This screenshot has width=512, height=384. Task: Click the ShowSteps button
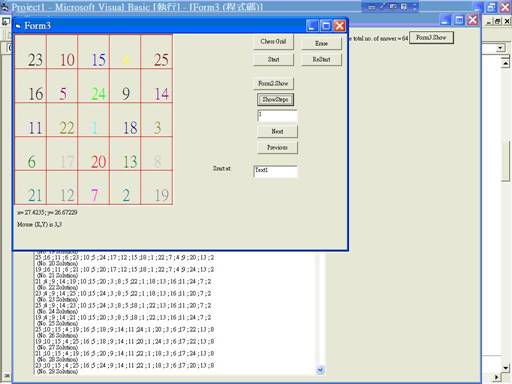pos(275,99)
